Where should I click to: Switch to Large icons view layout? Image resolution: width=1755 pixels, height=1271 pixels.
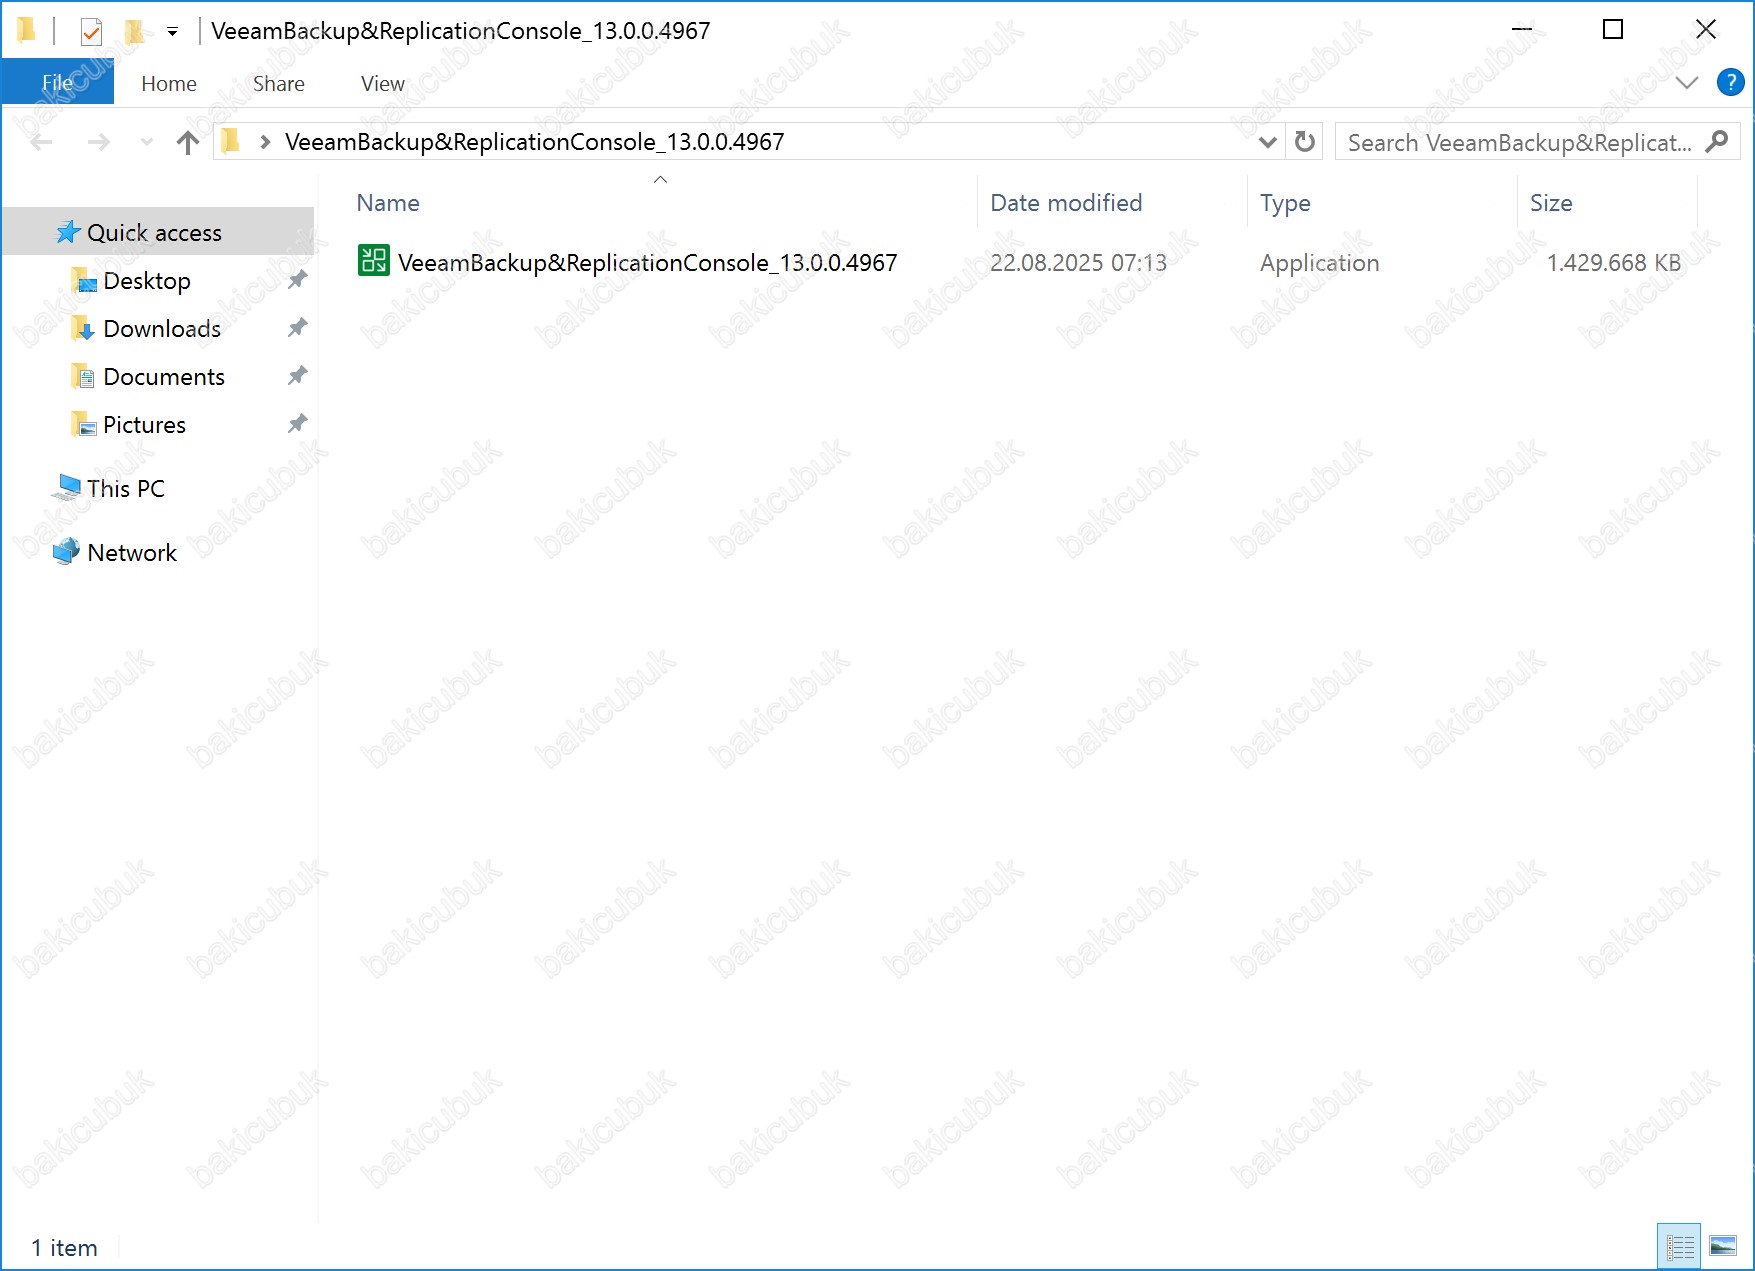pos(1723,1246)
